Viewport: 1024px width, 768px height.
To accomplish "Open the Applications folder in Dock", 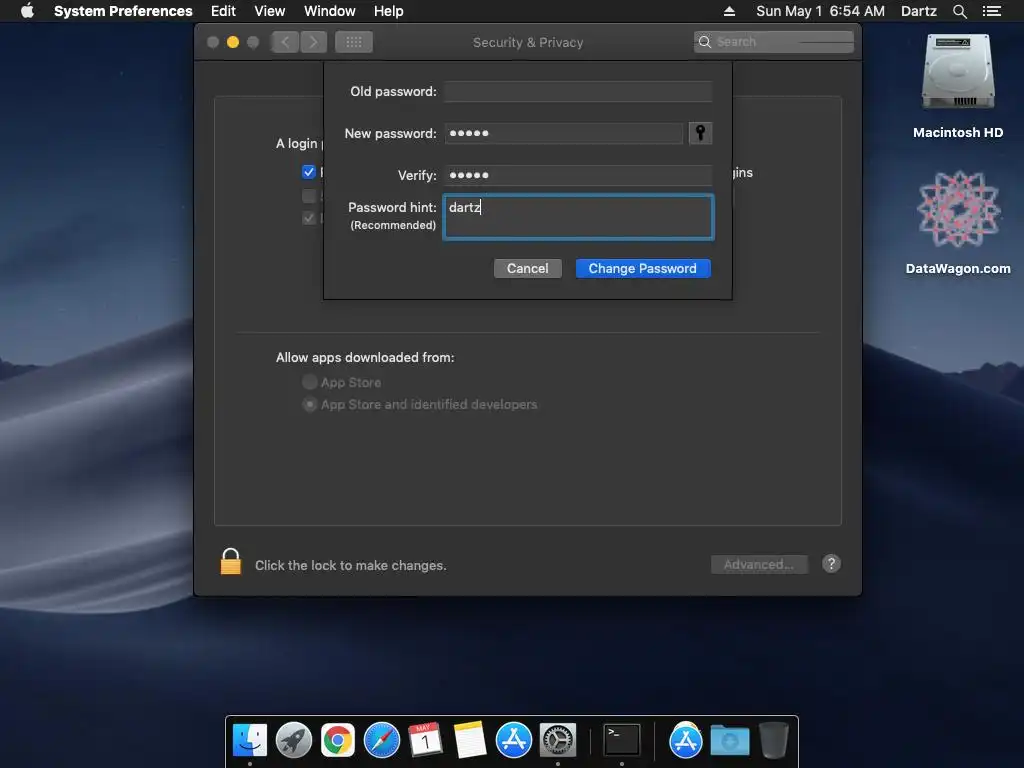I will 685,741.
